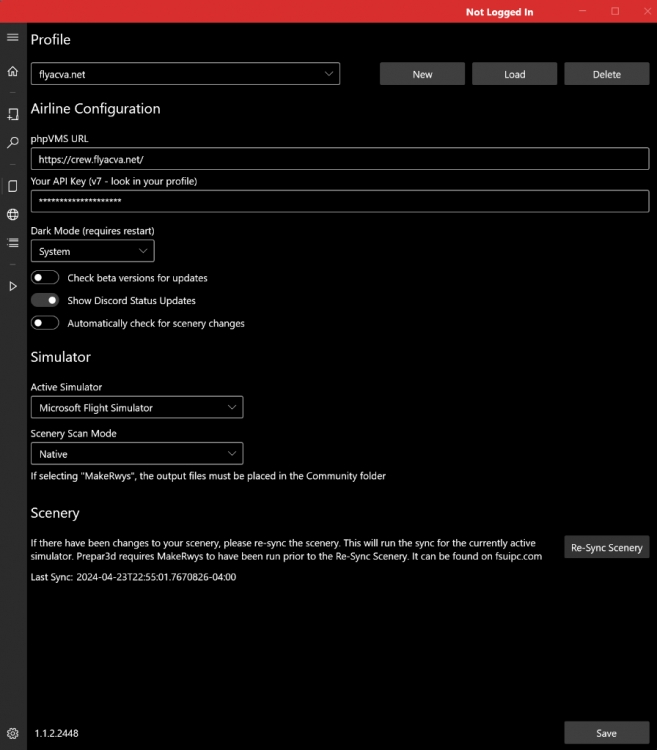Enable Check beta versions for updates toggle
This screenshot has width=657, height=750.
click(x=45, y=277)
